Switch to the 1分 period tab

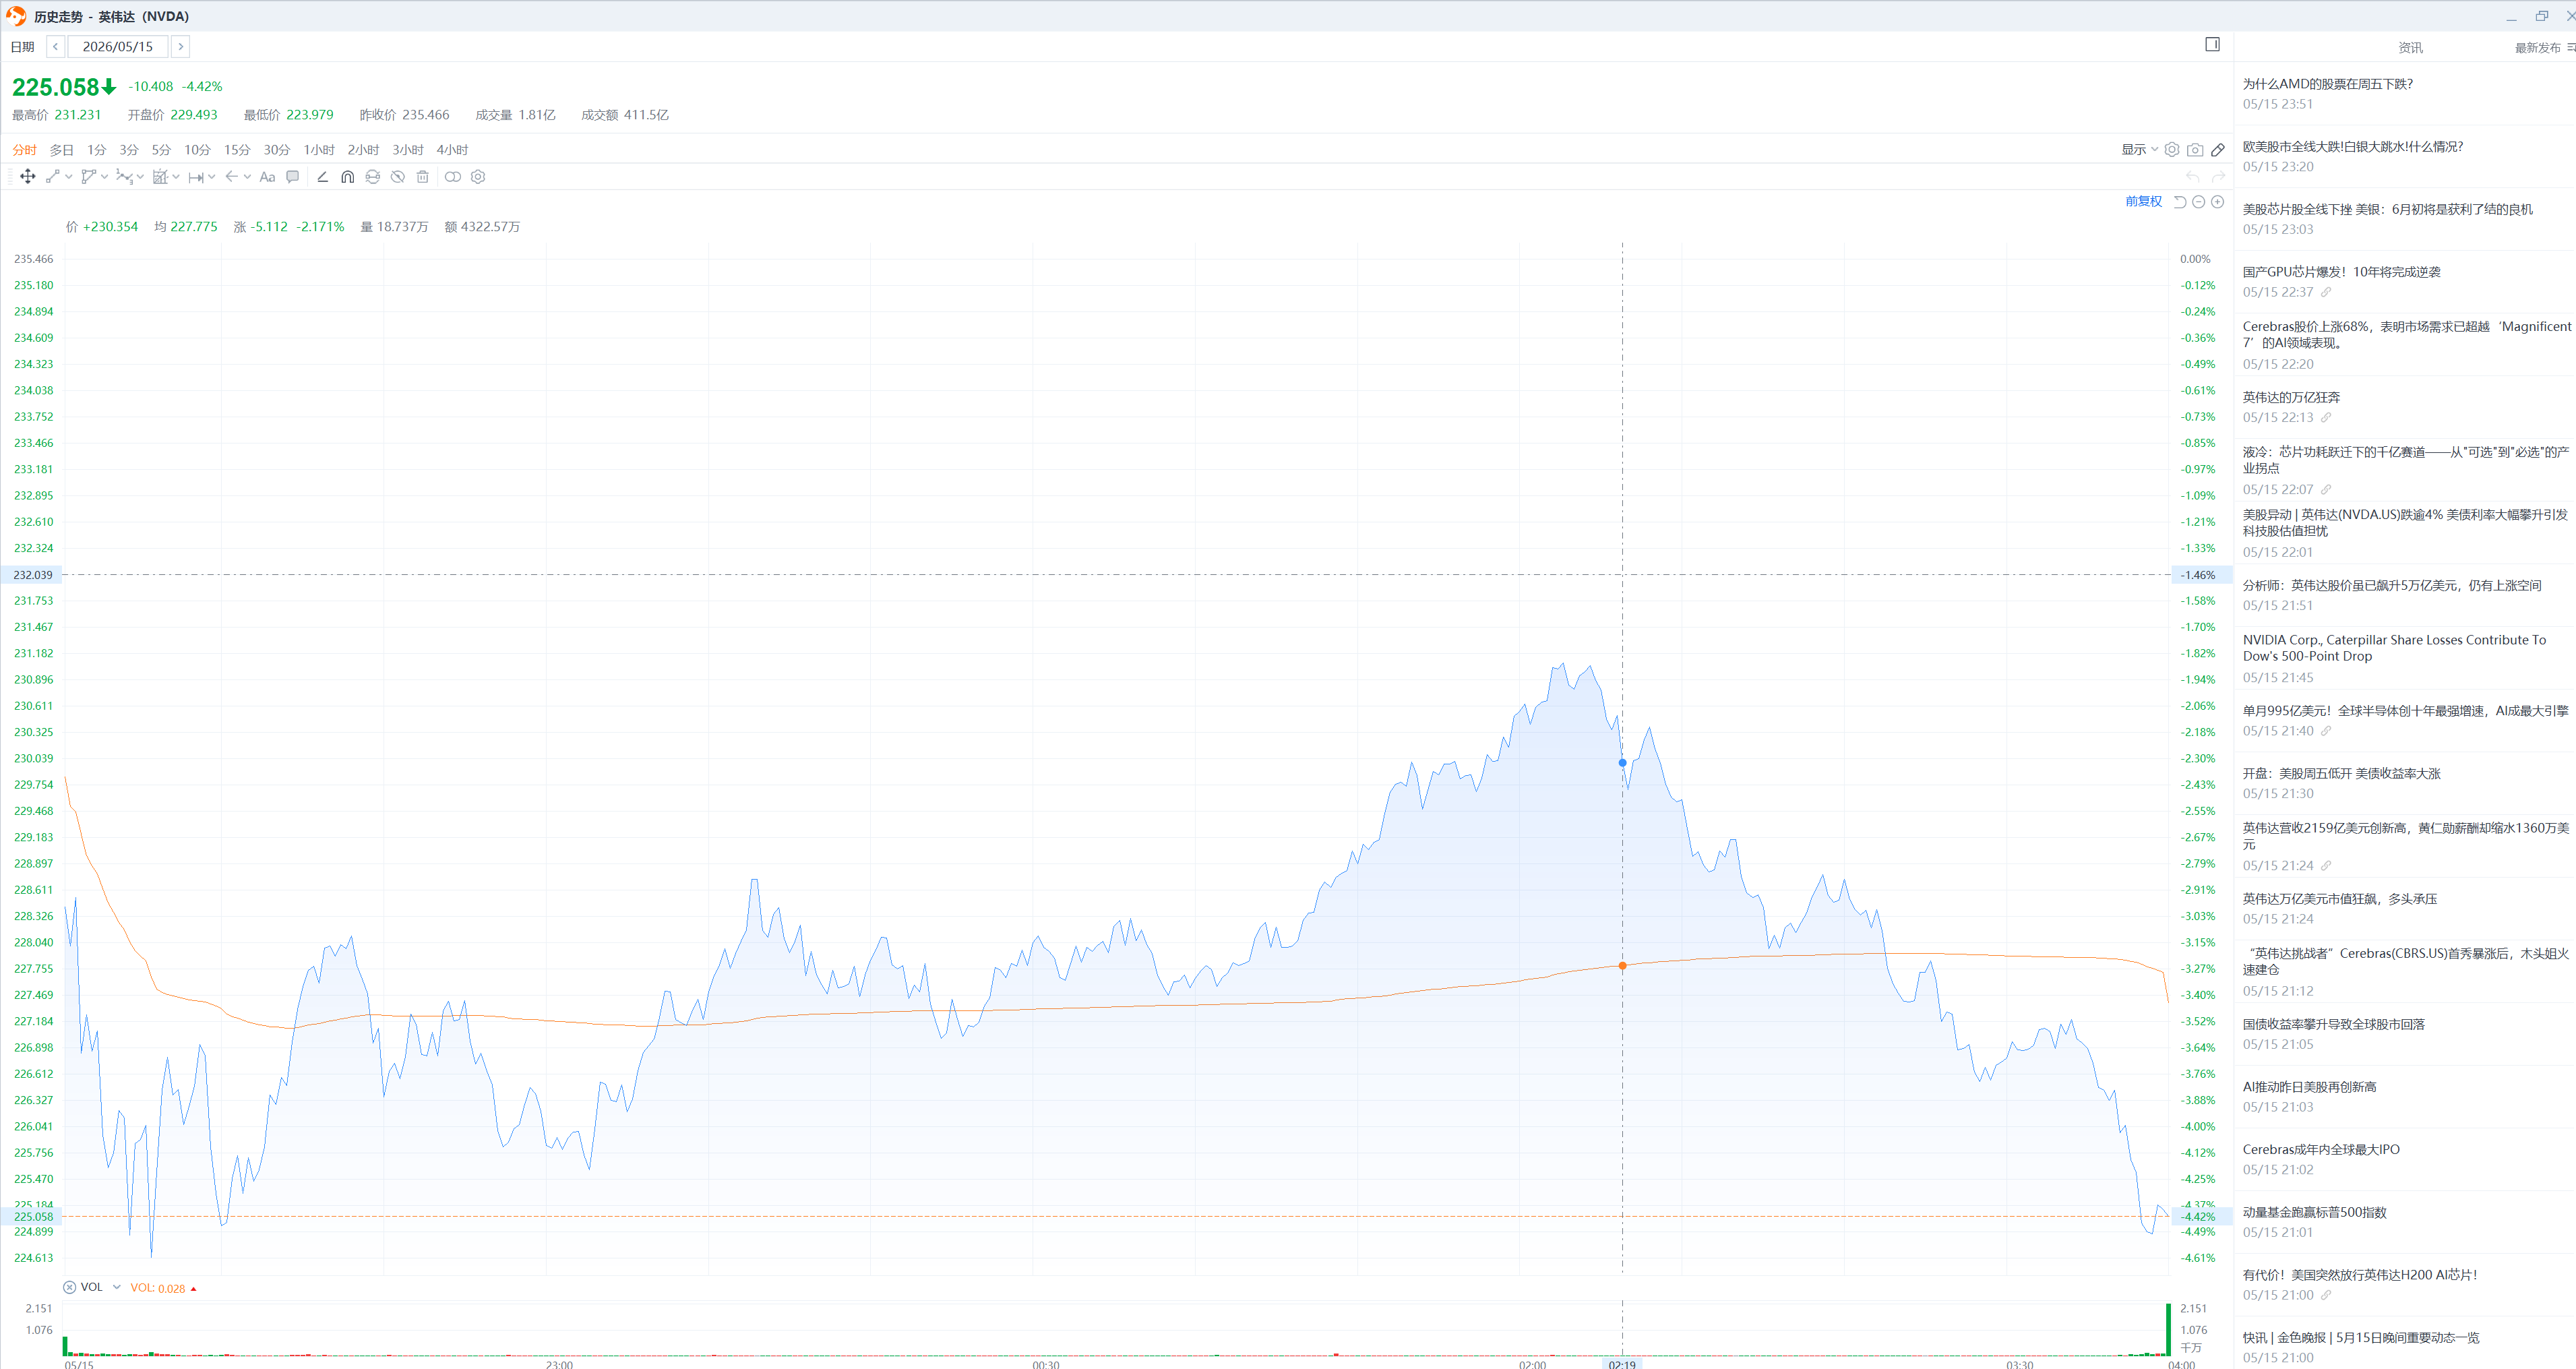tap(96, 150)
